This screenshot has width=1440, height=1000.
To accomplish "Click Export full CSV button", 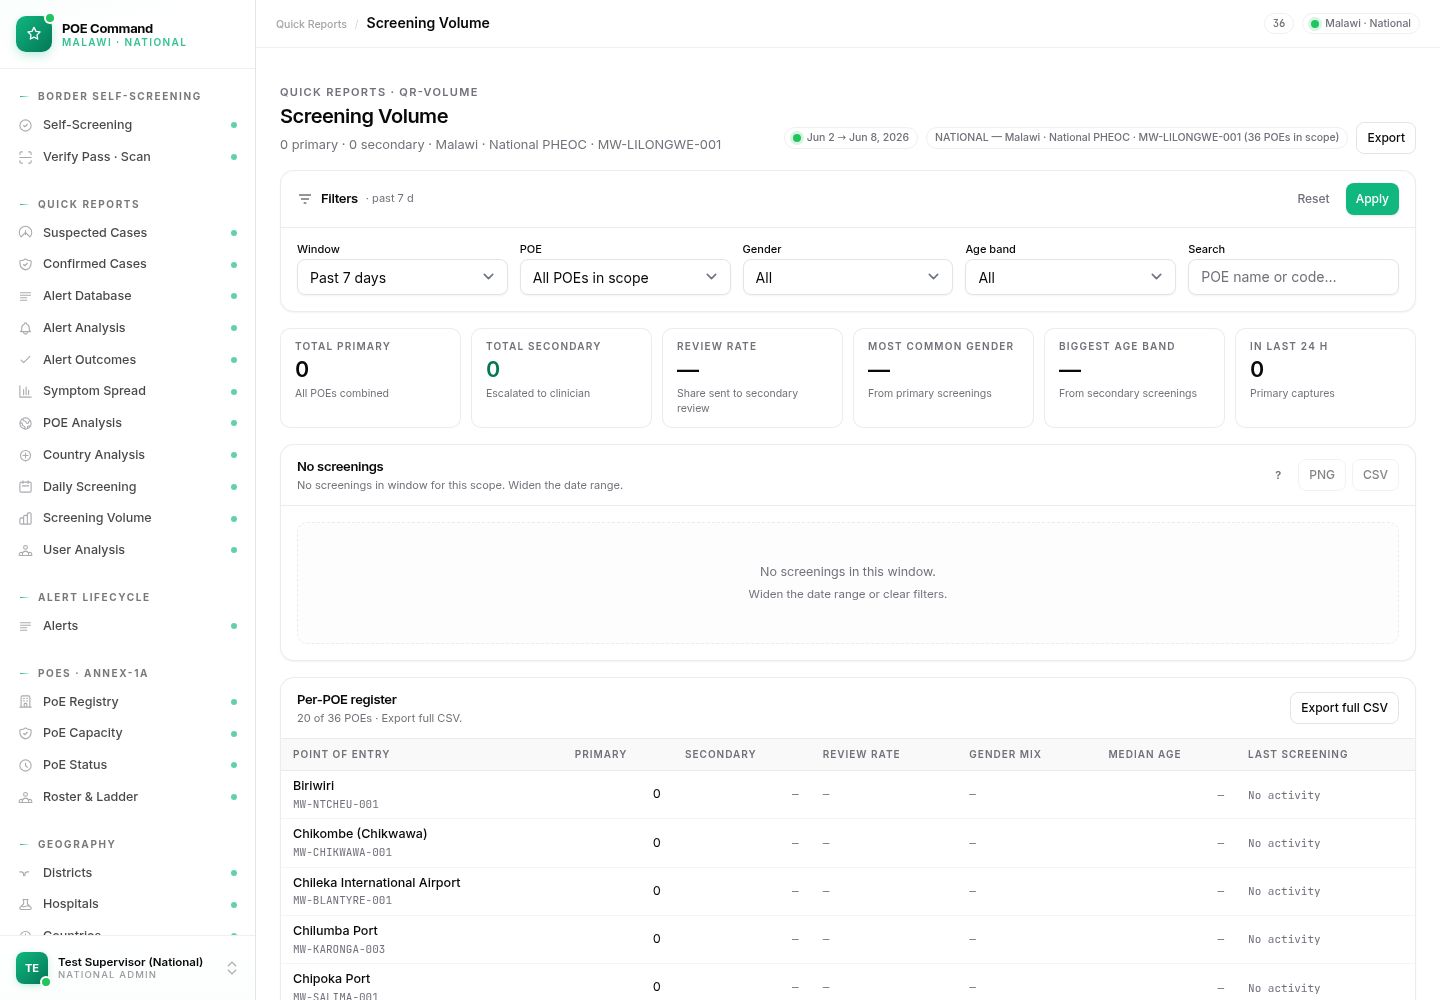I will coord(1344,708).
